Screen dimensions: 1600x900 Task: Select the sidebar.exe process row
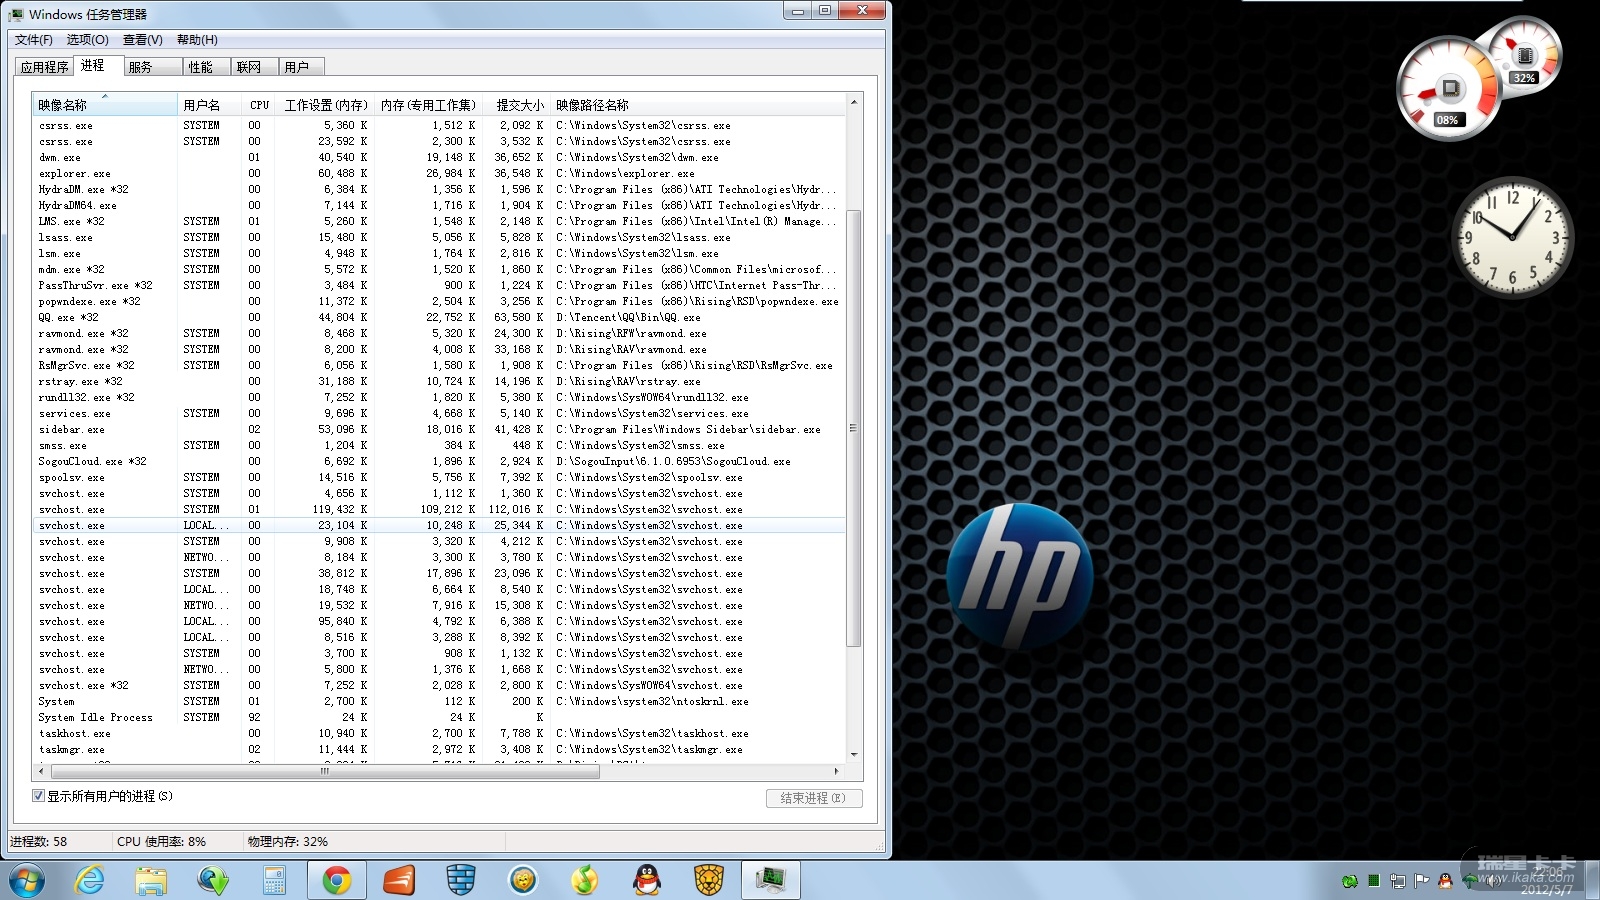(x=439, y=429)
